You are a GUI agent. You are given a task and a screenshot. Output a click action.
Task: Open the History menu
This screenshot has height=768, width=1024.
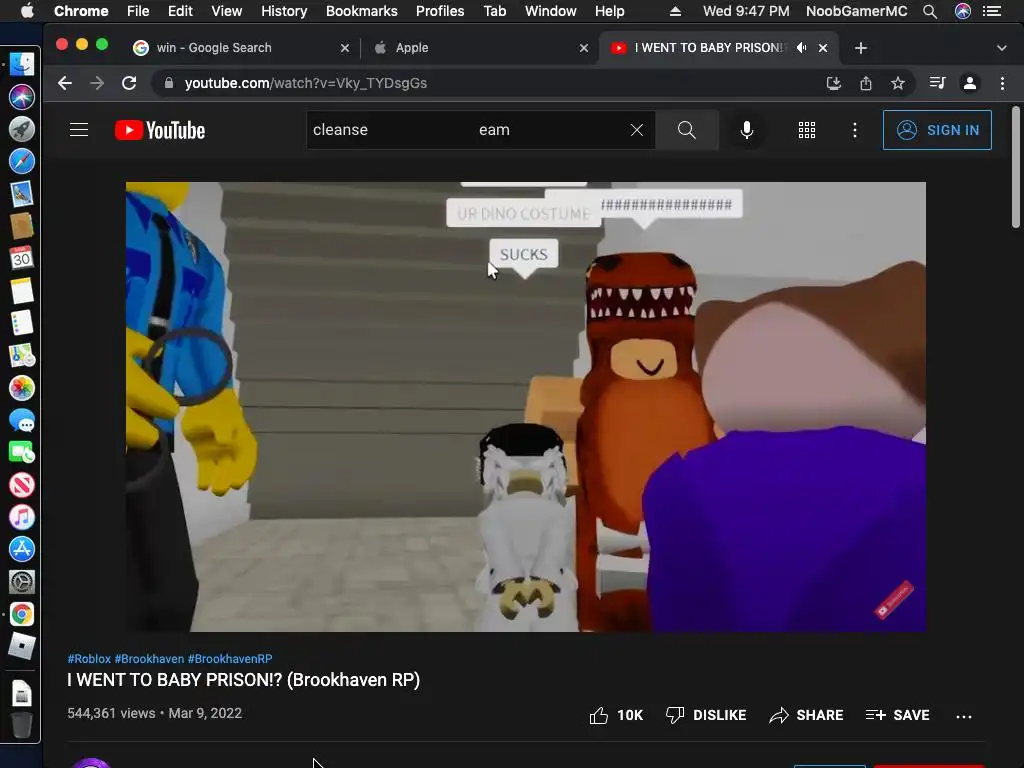284,11
